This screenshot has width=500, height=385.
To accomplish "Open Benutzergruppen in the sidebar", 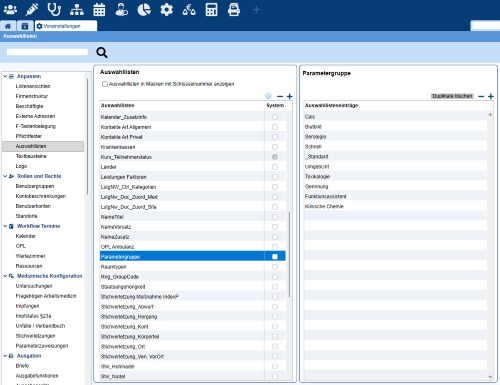I will pyautogui.click(x=35, y=186).
